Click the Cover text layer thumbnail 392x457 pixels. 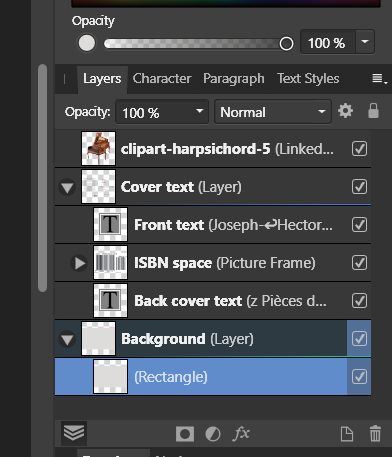coord(99,187)
